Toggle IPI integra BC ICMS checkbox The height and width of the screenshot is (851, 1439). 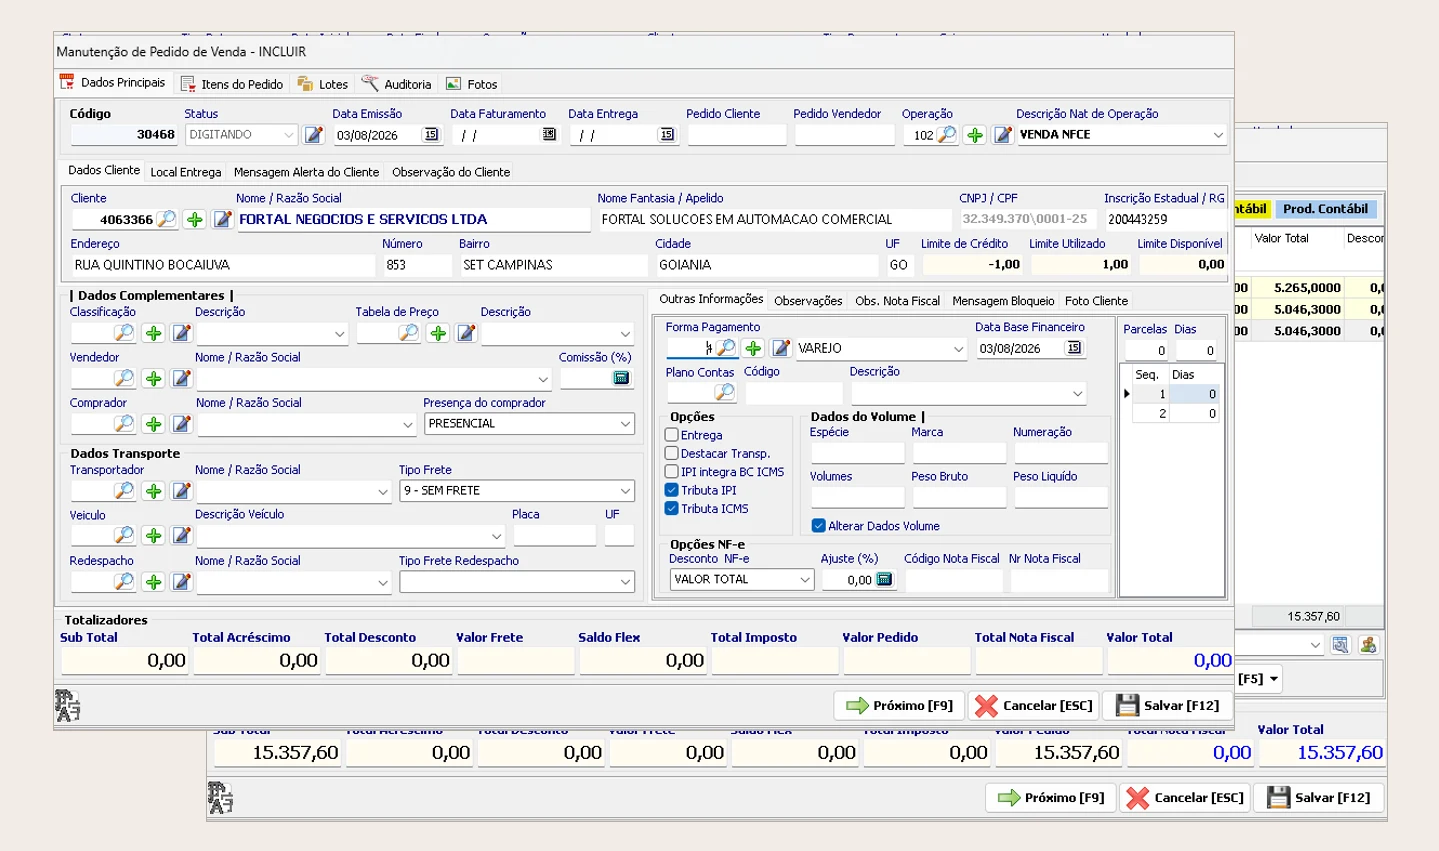coord(672,471)
